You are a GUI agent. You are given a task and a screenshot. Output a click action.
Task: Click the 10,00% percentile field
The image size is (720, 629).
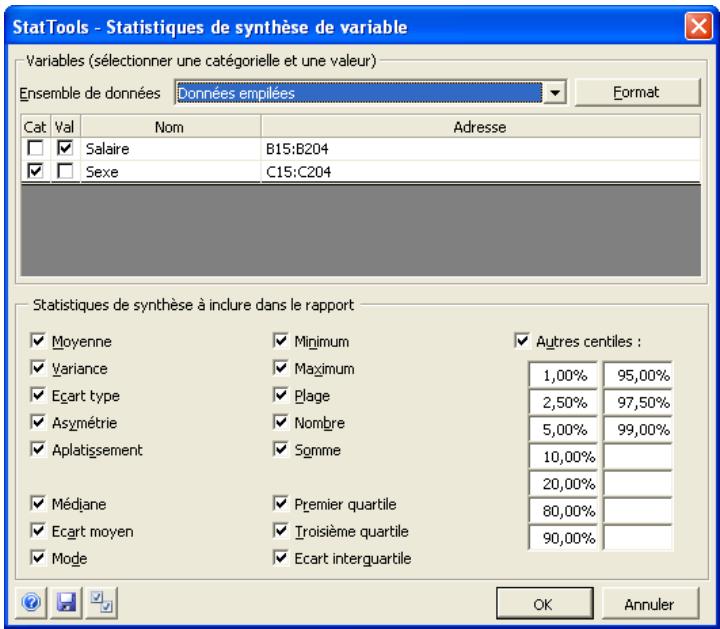pos(563,456)
